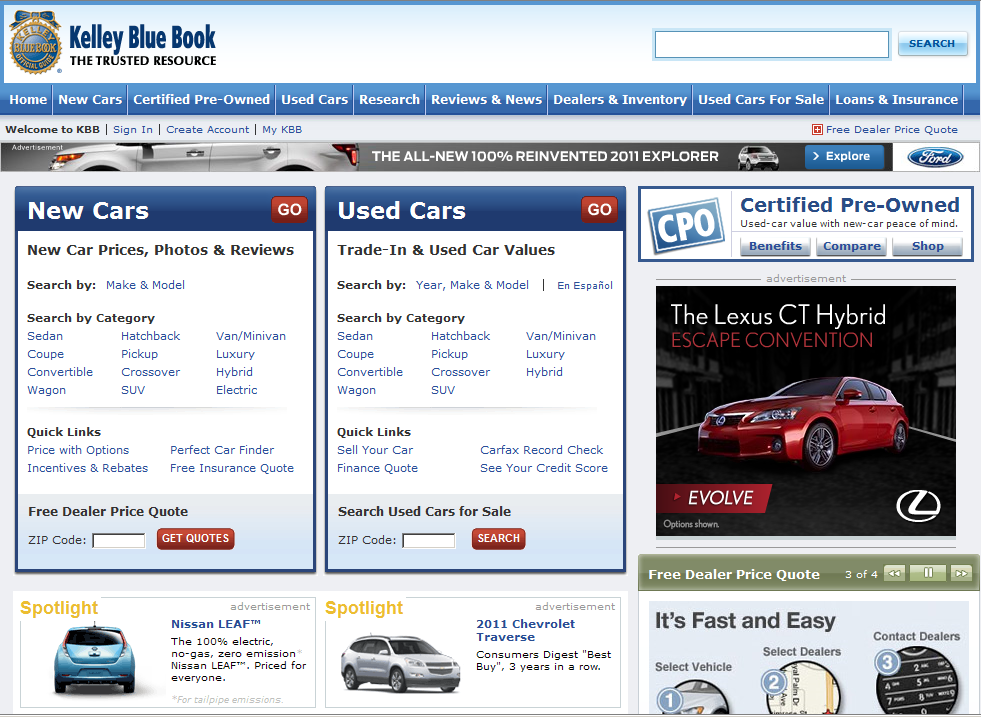
Task: Click the Explore button in Ford banner
Action: (x=844, y=156)
